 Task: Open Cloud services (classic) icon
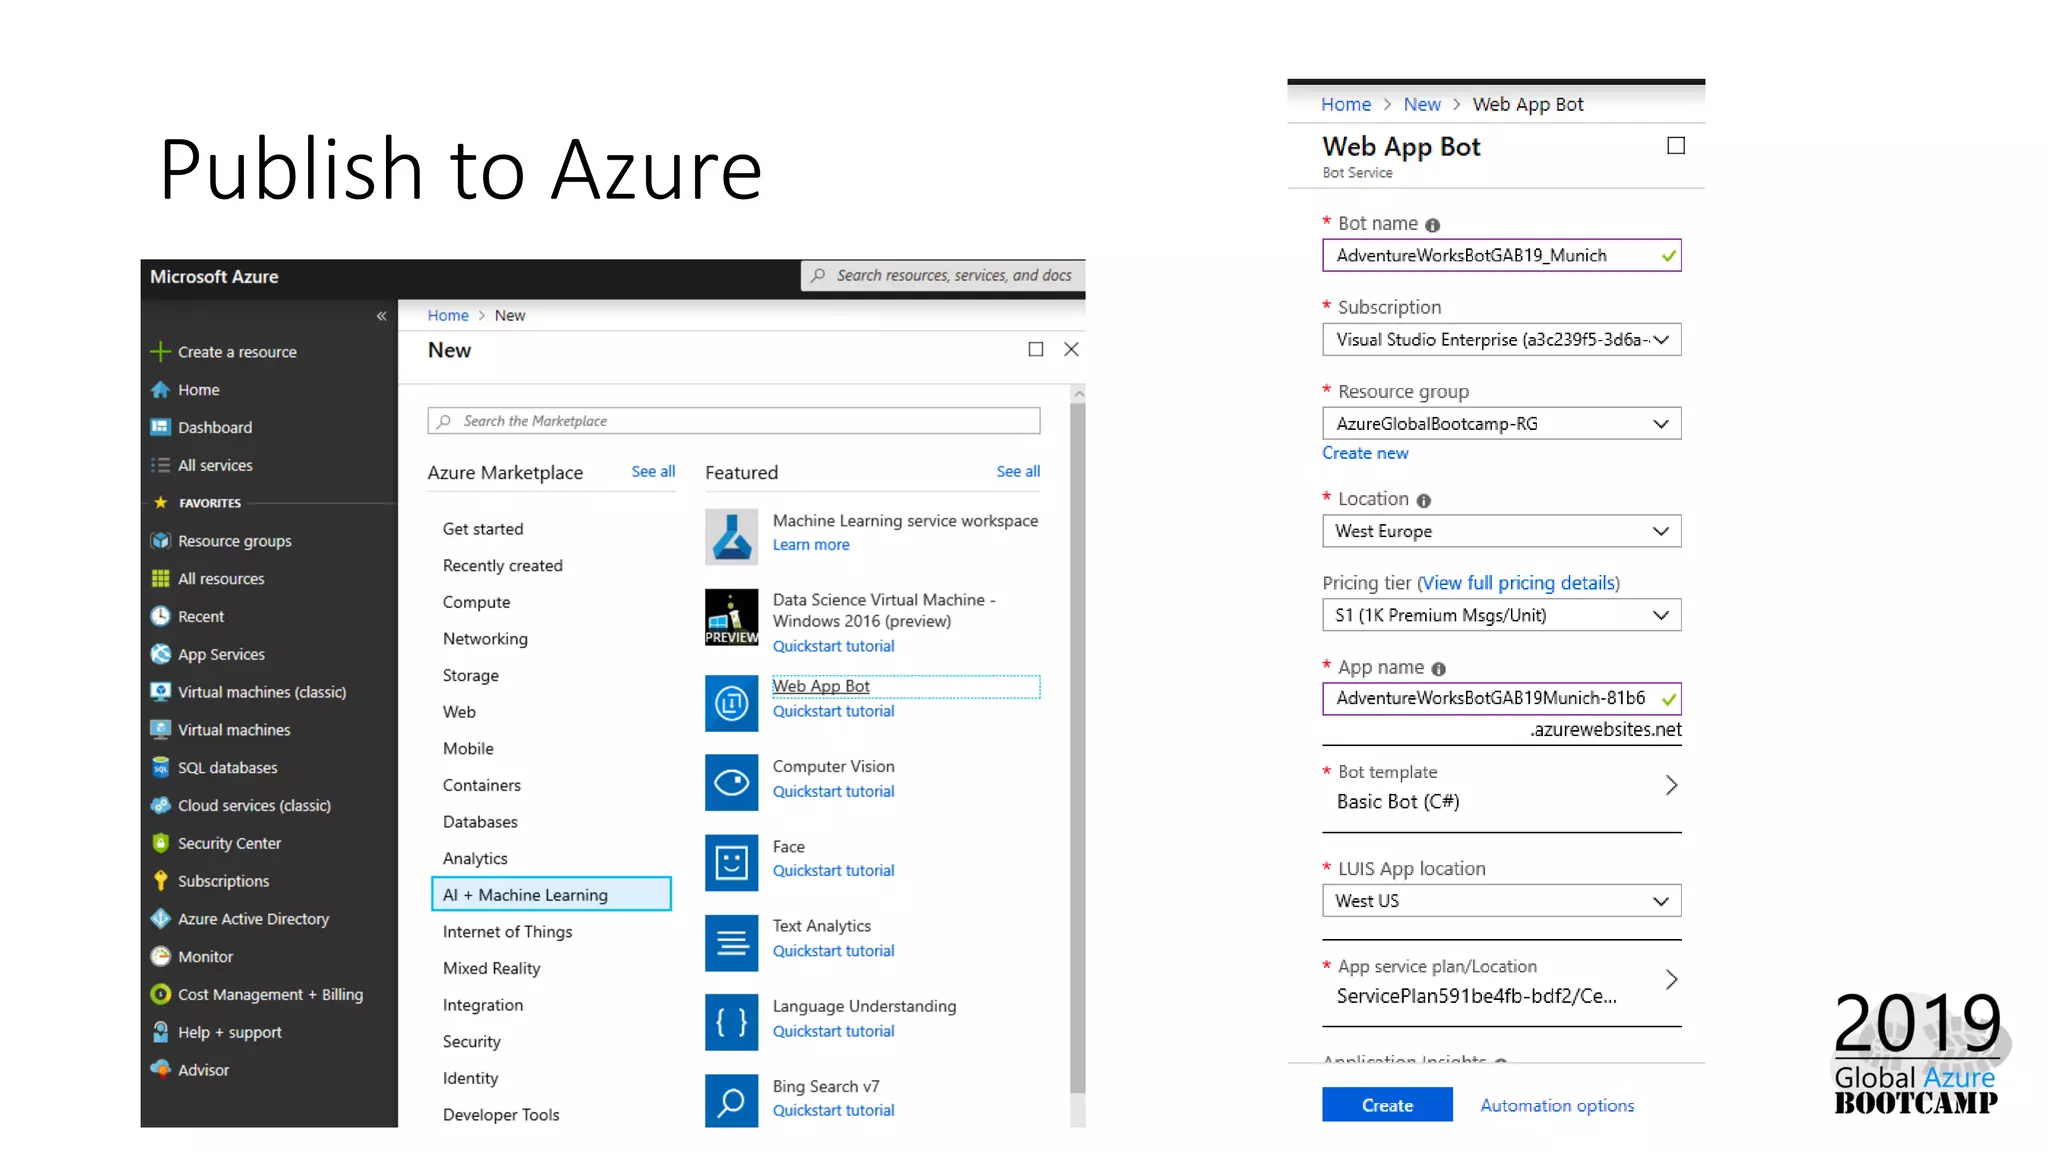coord(160,805)
